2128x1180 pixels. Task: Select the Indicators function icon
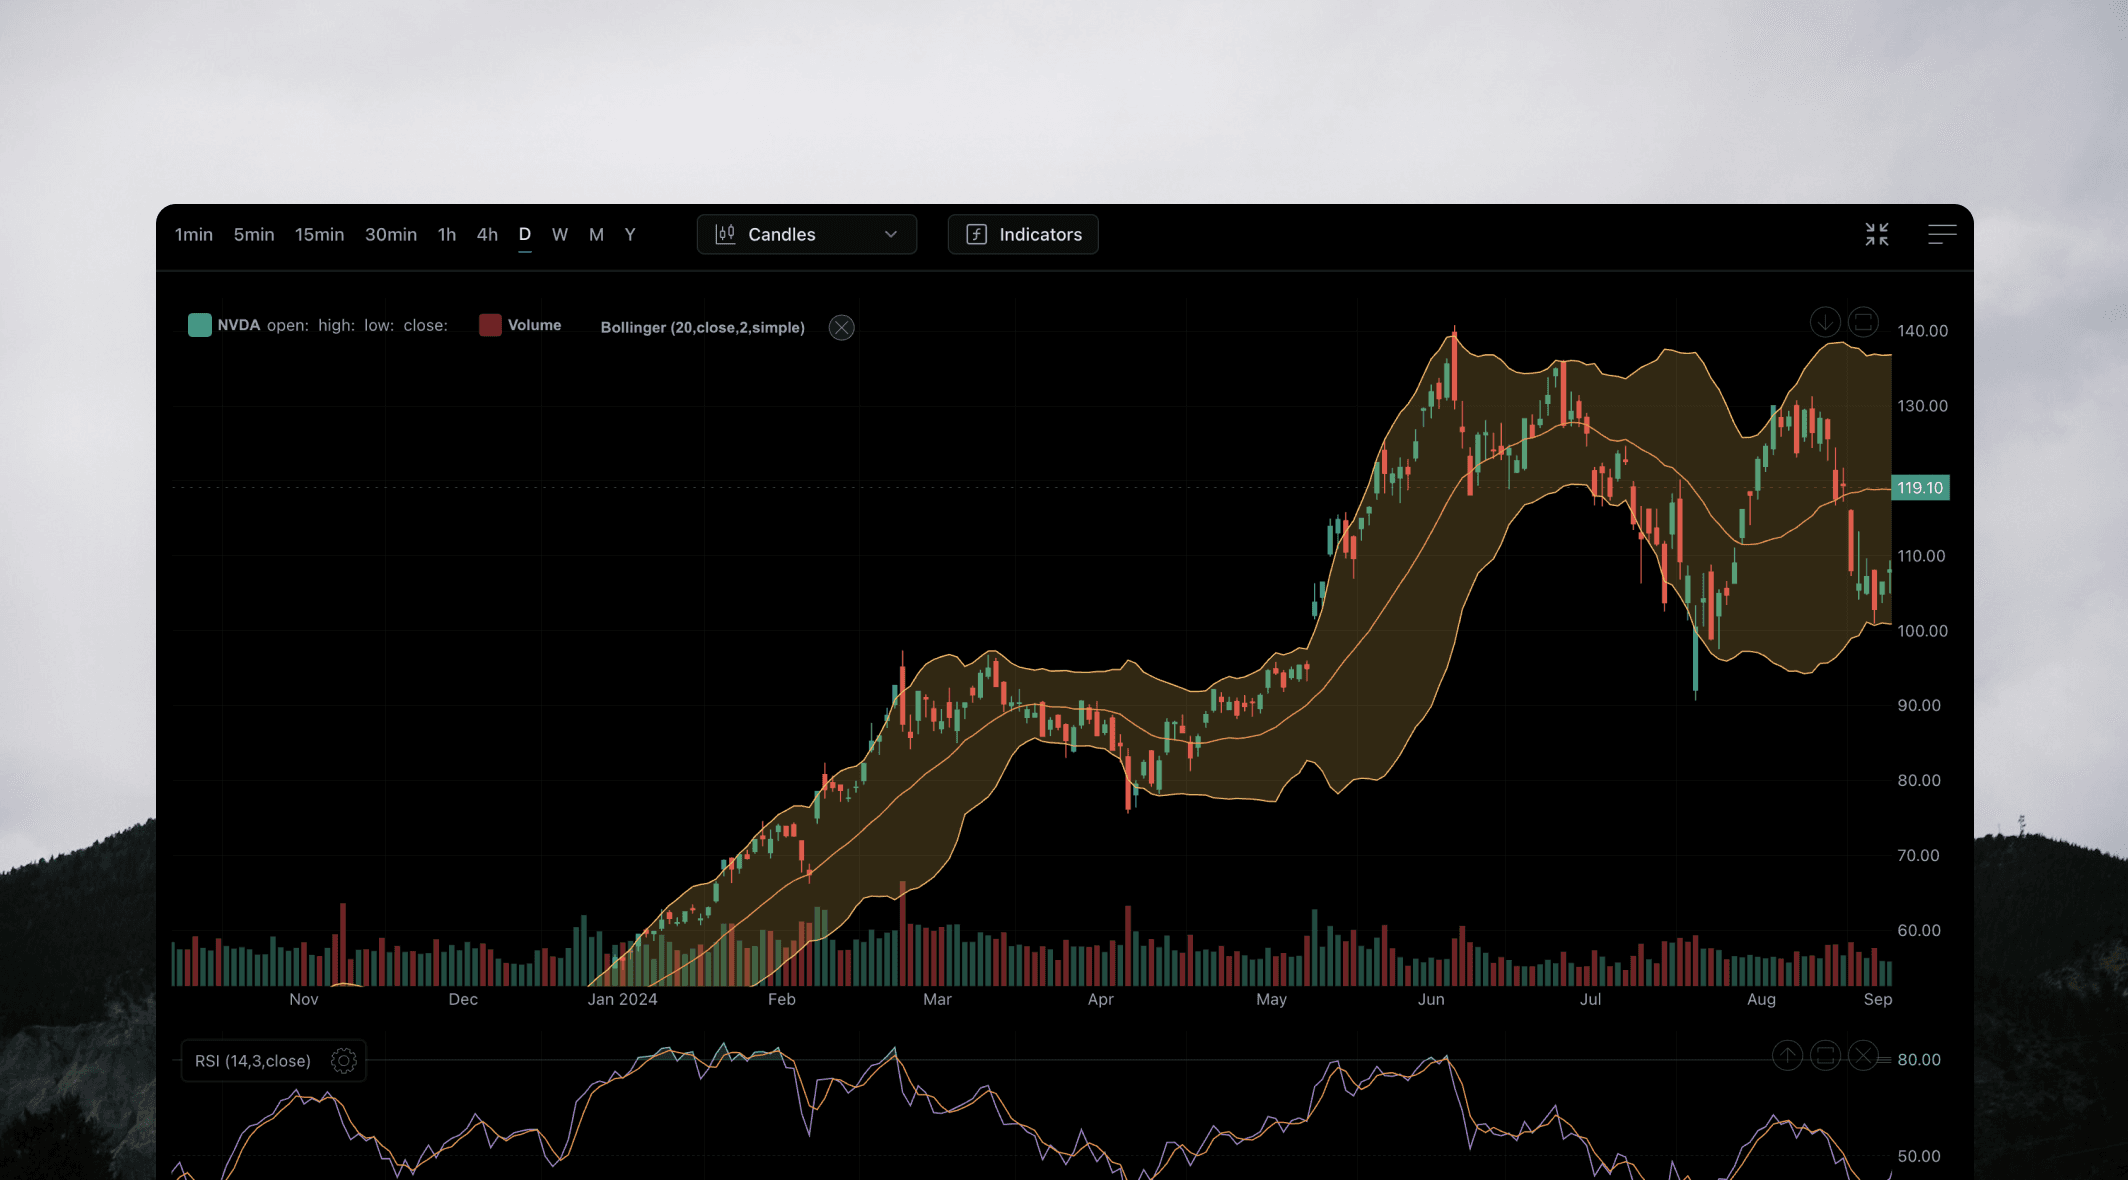pyautogui.click(x=973, y=234)
